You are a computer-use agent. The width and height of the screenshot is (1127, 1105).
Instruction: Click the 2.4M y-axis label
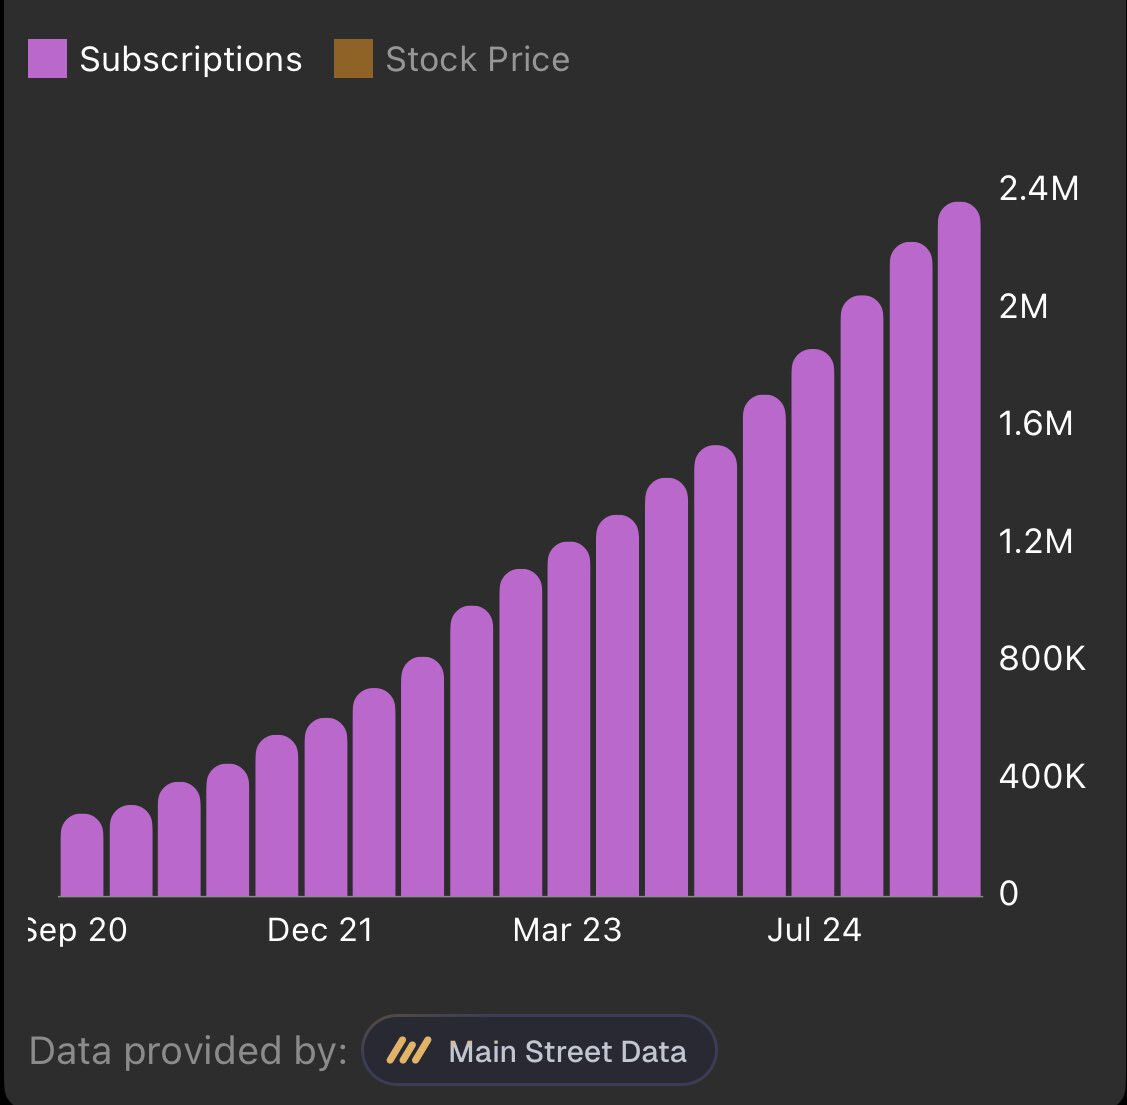1039,188
